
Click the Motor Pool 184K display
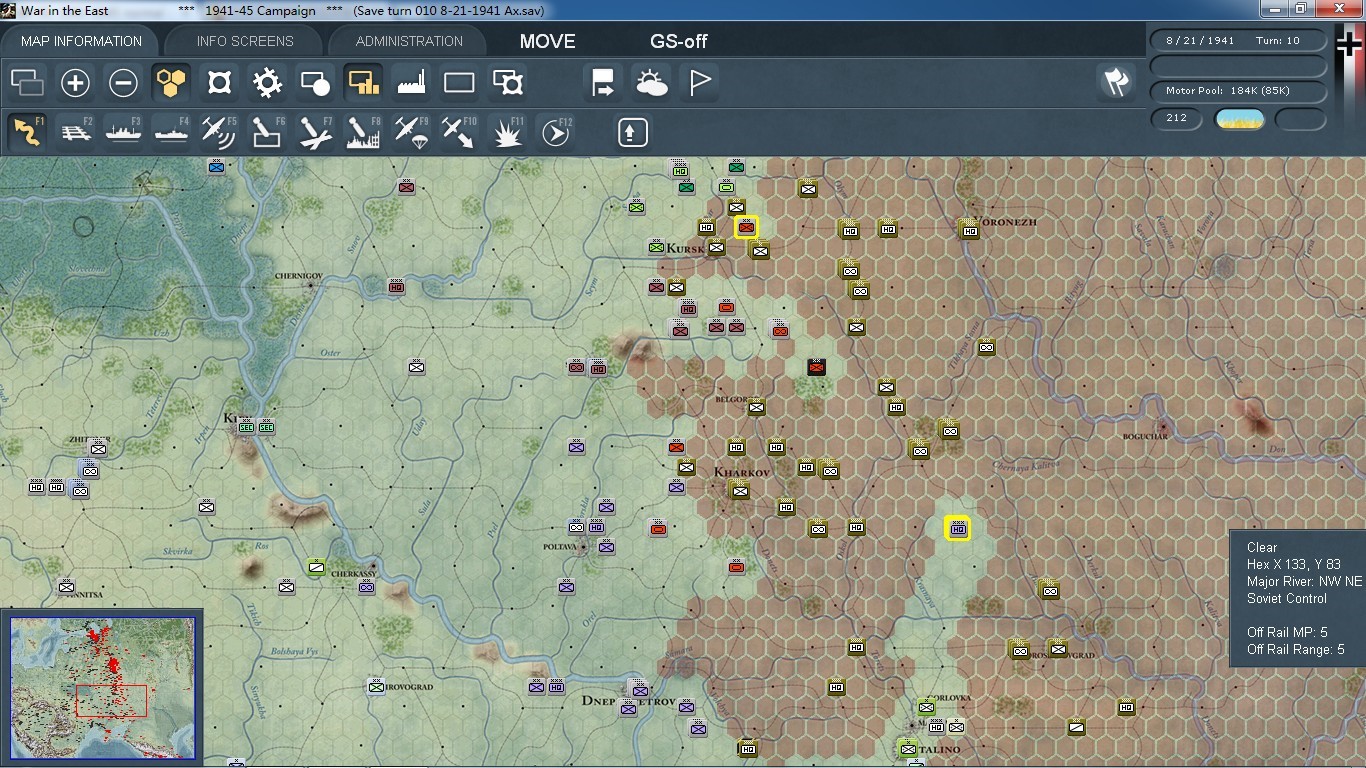pyautogui.click(x=1238, y=91)
